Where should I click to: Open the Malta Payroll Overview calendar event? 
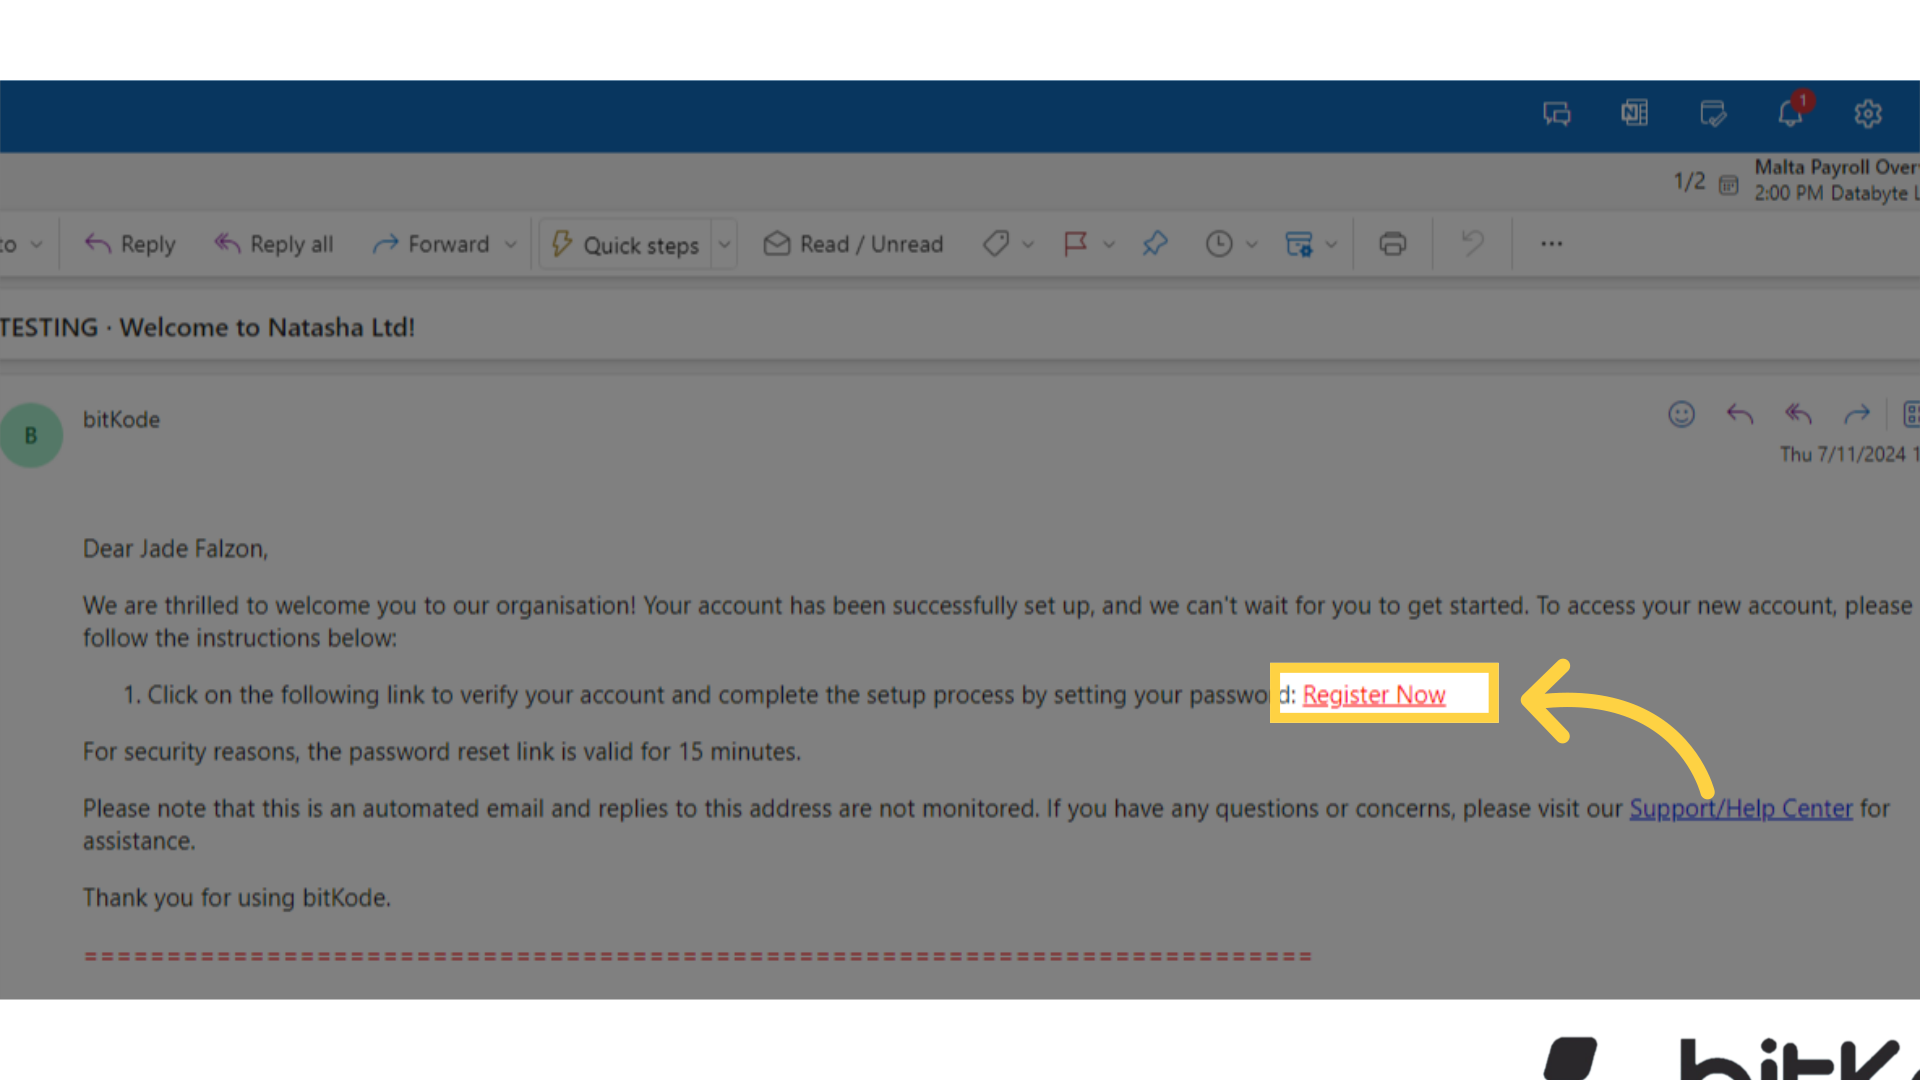point(1836,180)
